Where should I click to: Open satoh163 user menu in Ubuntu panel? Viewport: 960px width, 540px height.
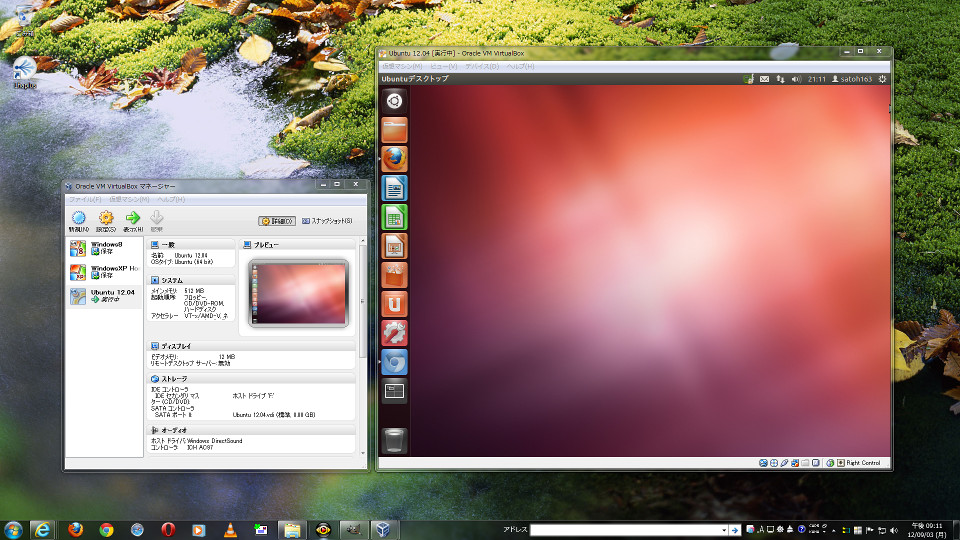click(x=852, y=79)
